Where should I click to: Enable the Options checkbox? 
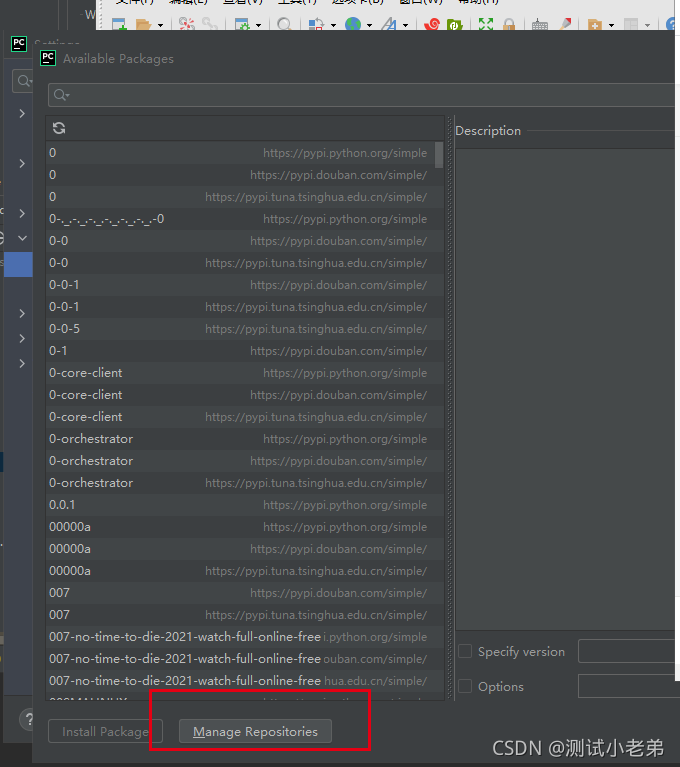465,686
